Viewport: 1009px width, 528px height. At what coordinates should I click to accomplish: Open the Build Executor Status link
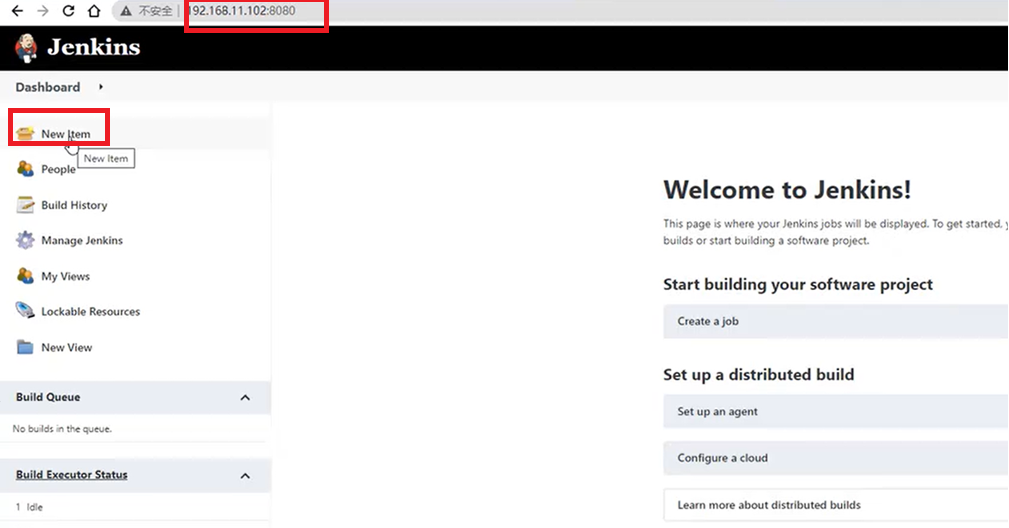pos(71,475)
